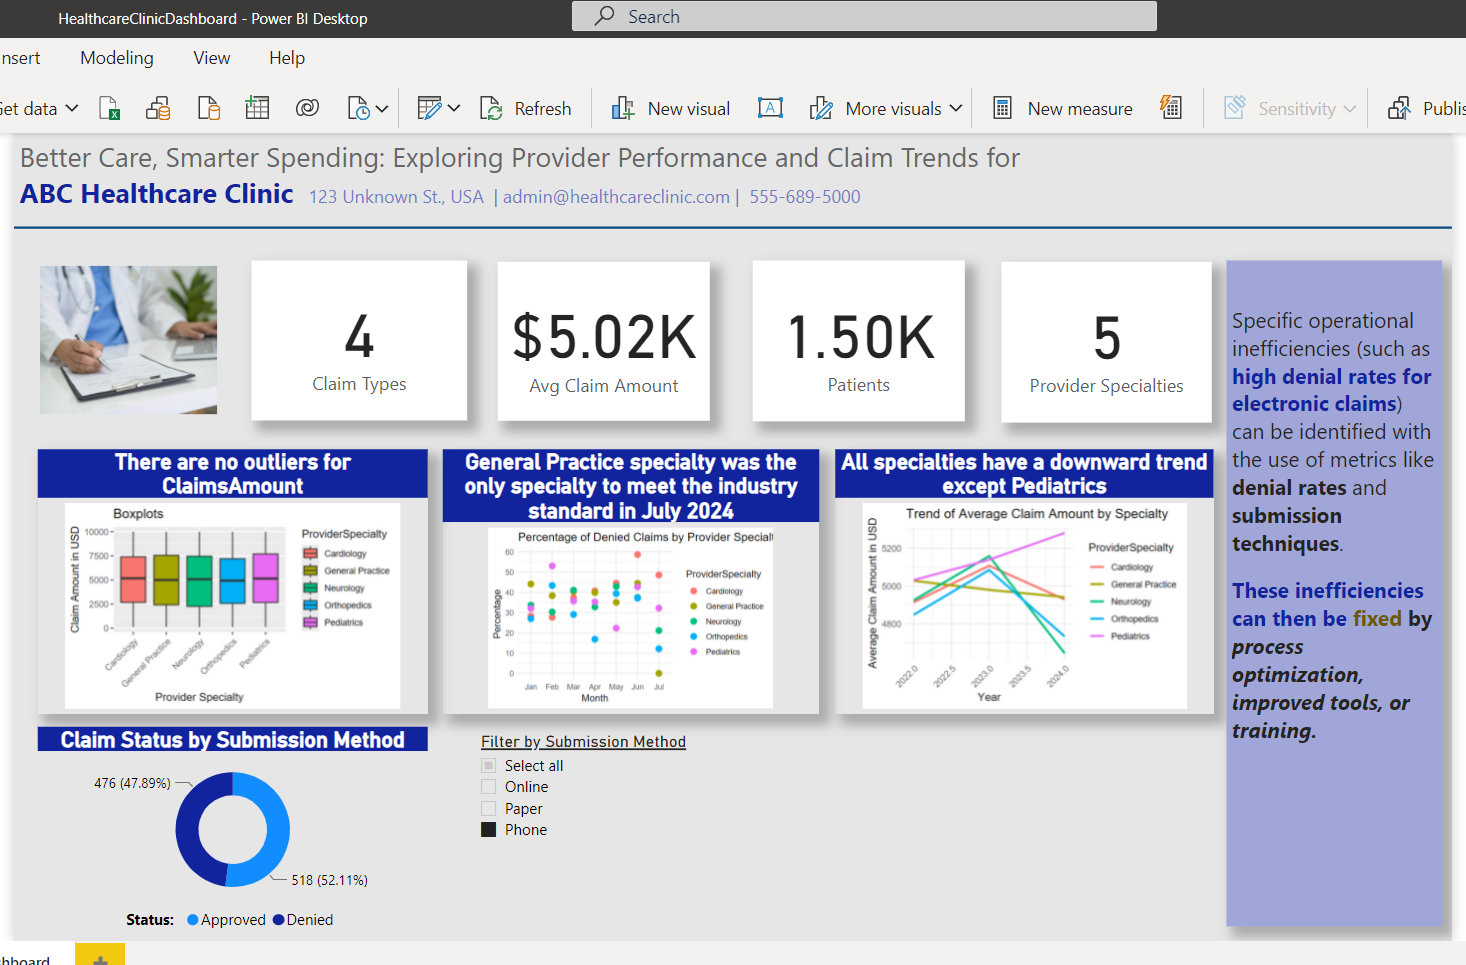
Task: Expand the Sensitivity dropdown arrow
Action: click(1350, 108)
